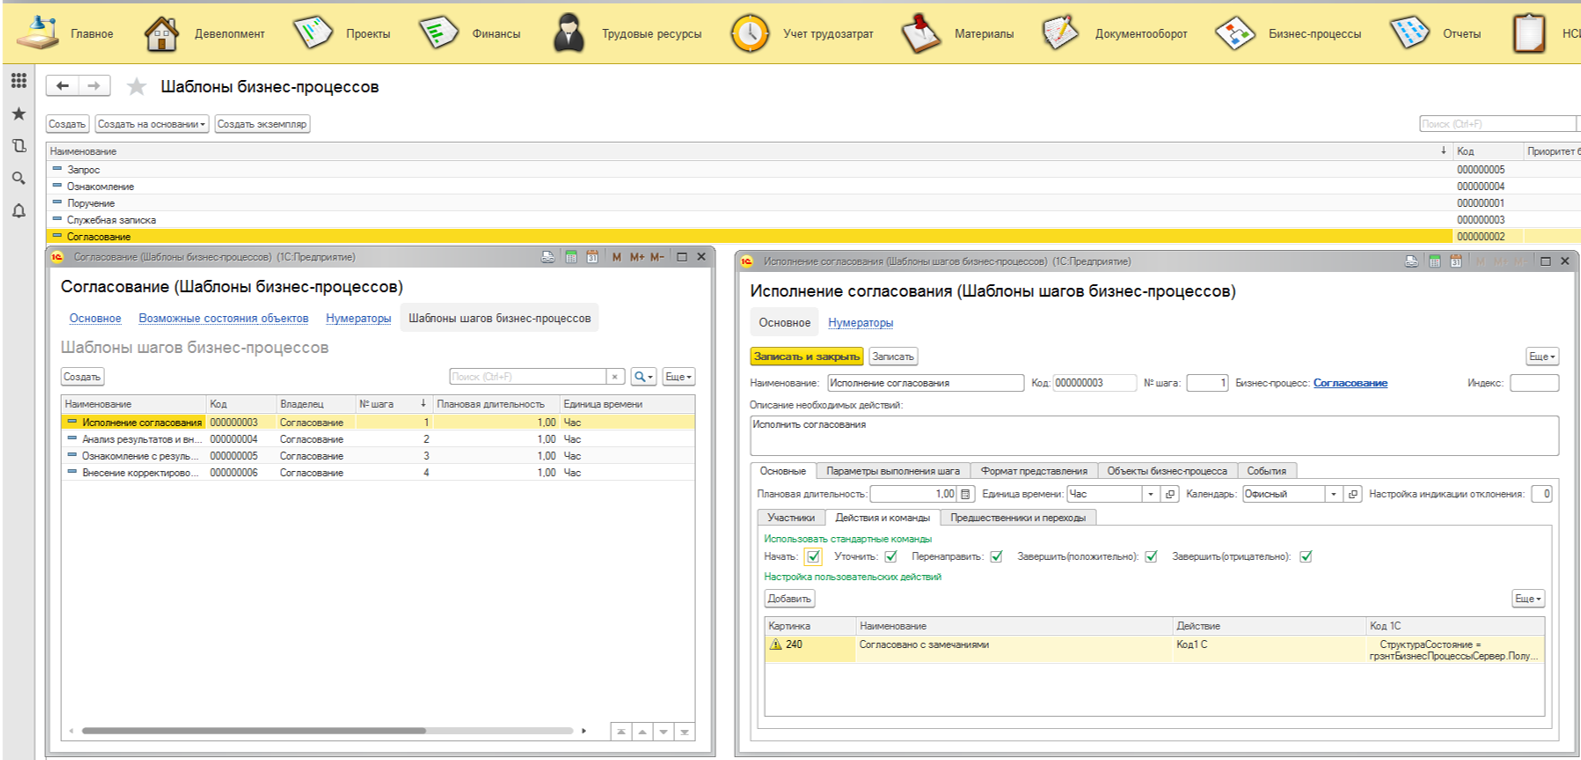The width and height of the screenshot is (1581, 760).
Task: Open Нумераторы link in Согласование window
Action: pyautogui.click(x=358, y=319)
